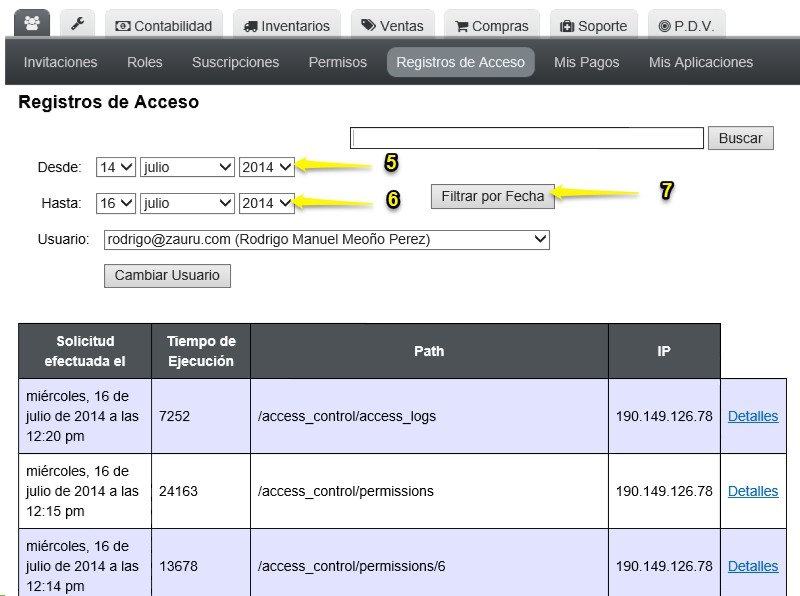Image resolution: width=800 pixels, height=596 pixels.
Task: Select Registros de Acceso submenu
Action: (x=461, y=62)
